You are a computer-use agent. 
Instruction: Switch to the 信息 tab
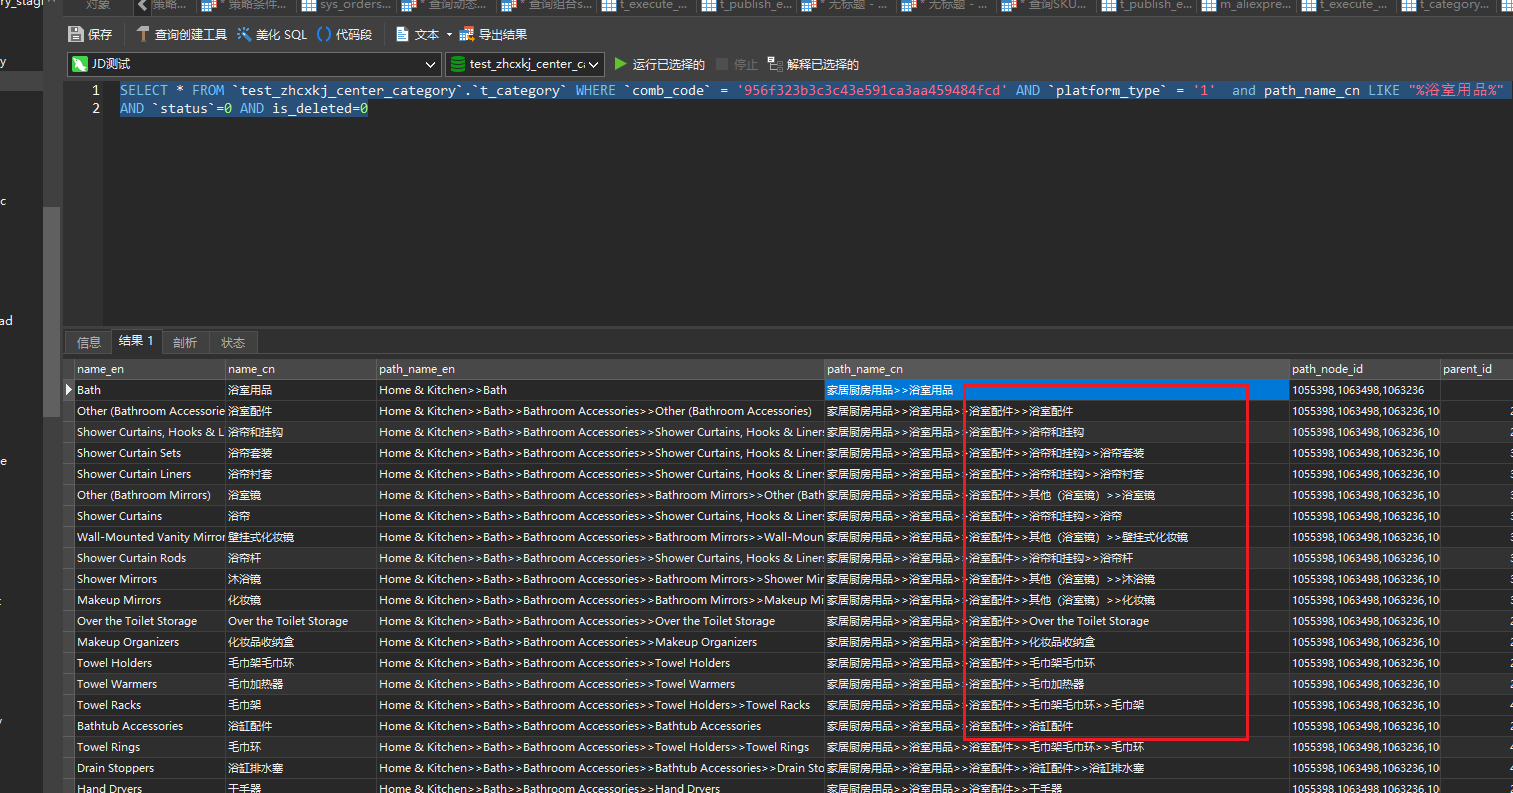point(89,342)
